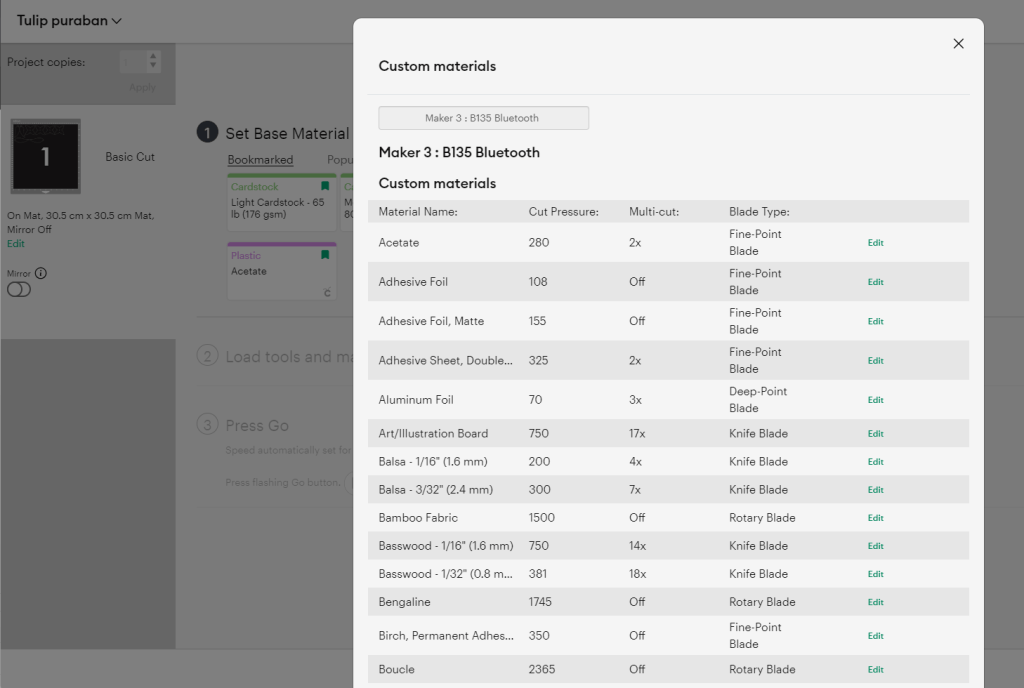The image size is (1024, 688).
Task: Click Edit under the mat size details
Action: pyautogui.click(x=15, y=244)
